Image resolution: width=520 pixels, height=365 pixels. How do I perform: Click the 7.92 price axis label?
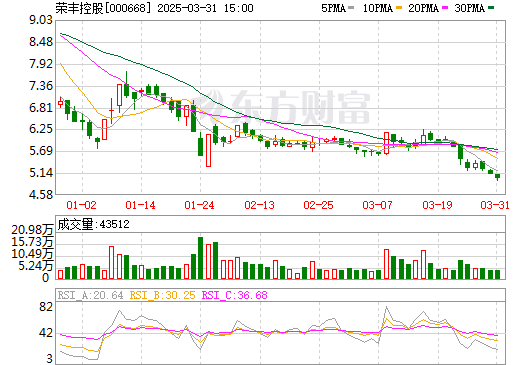41,64
